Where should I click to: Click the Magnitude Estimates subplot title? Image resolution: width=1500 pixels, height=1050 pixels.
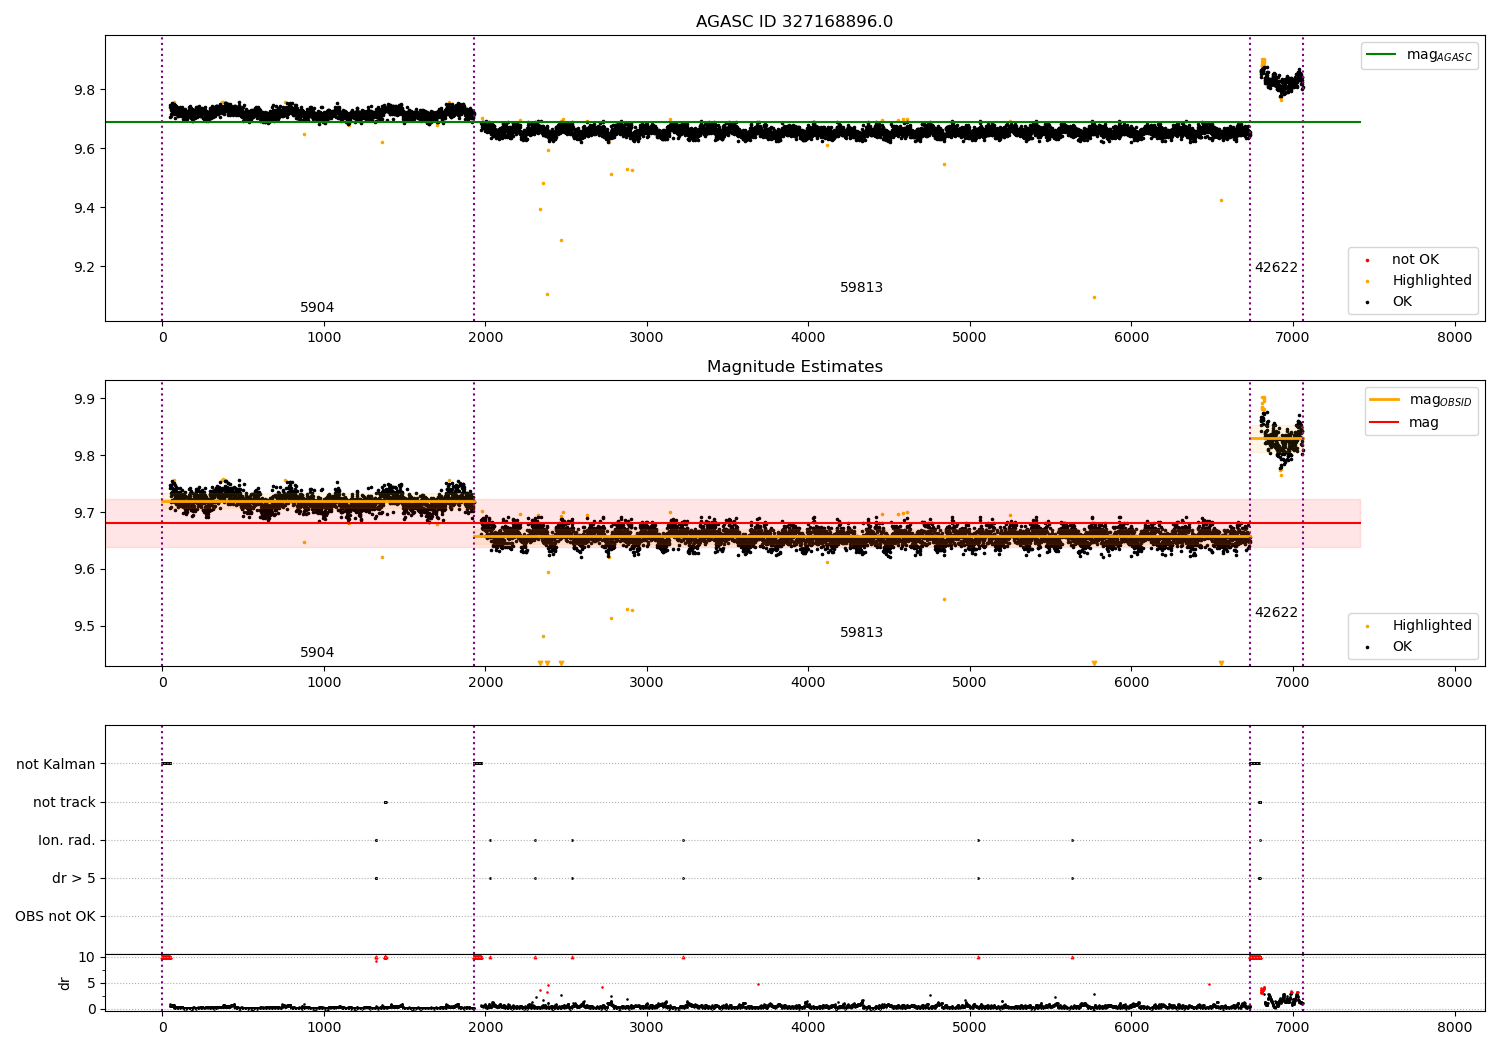coord(794,367)
